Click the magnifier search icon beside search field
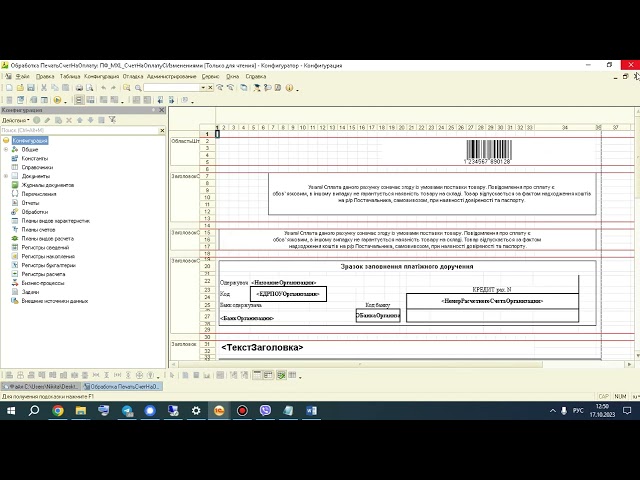 point(138,88)
